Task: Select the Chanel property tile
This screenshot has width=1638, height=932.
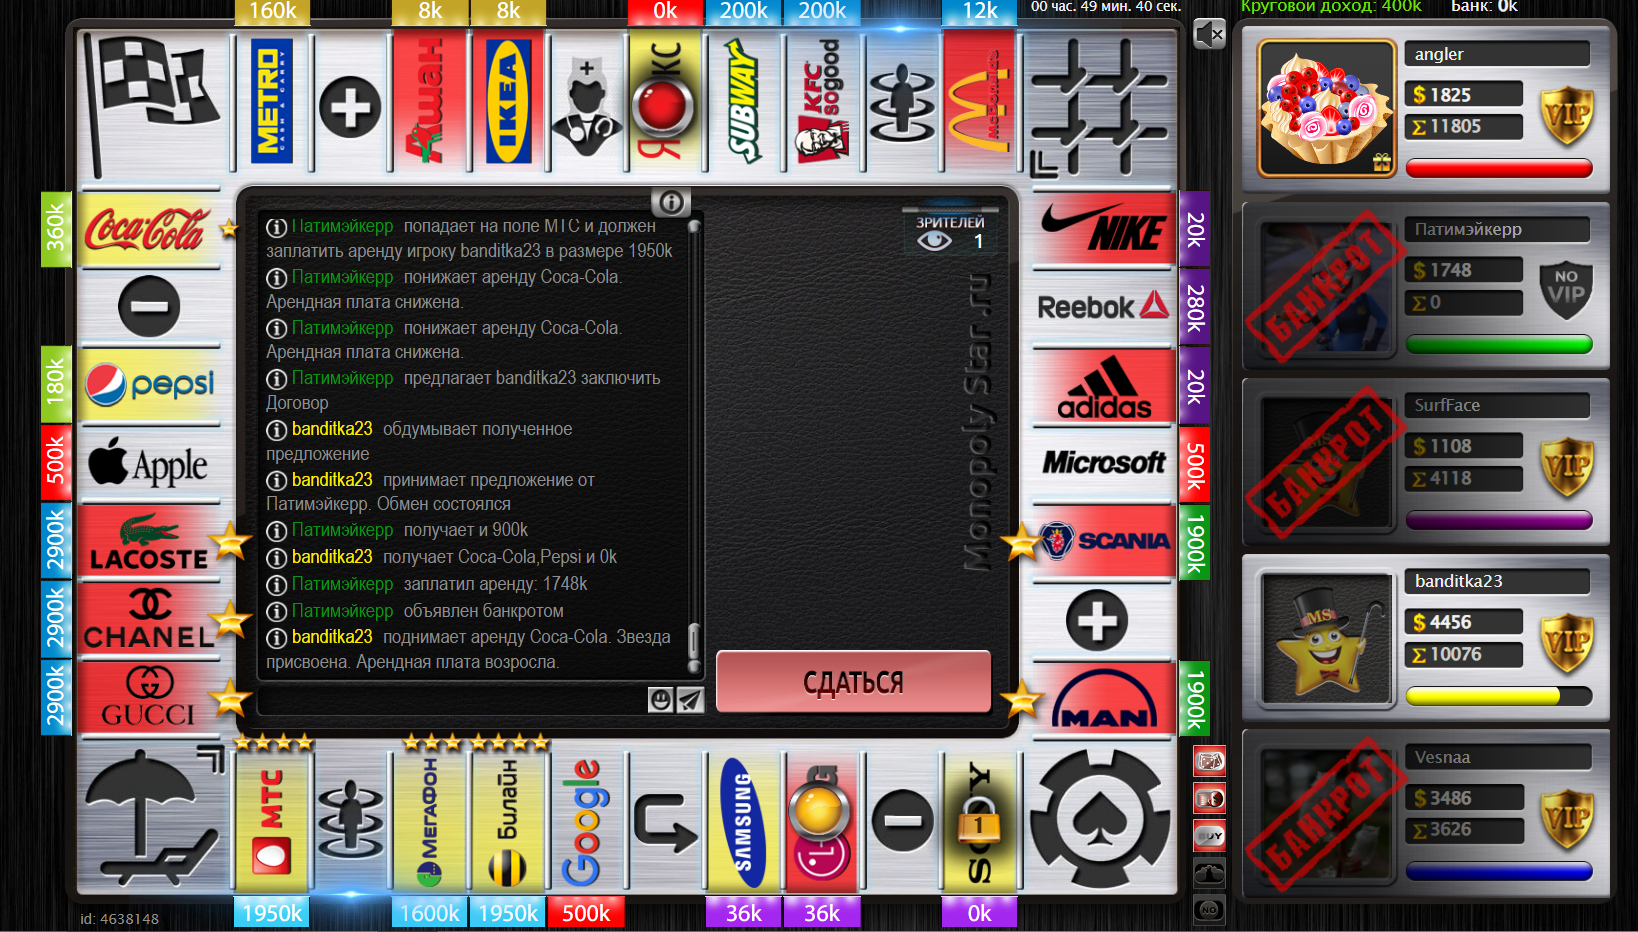Action: point(149,620)
